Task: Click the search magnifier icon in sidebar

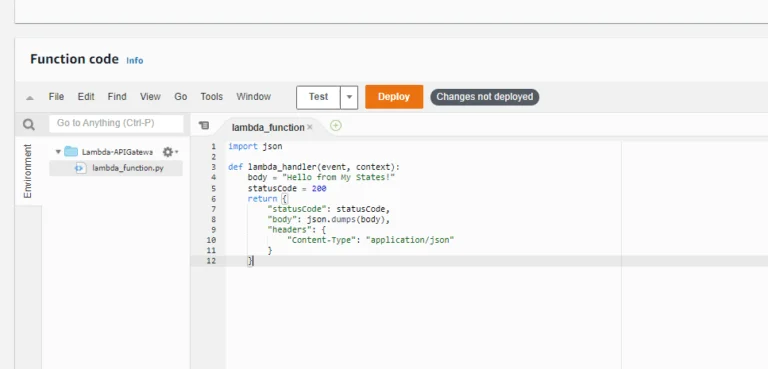Action: tap(29, 124)
